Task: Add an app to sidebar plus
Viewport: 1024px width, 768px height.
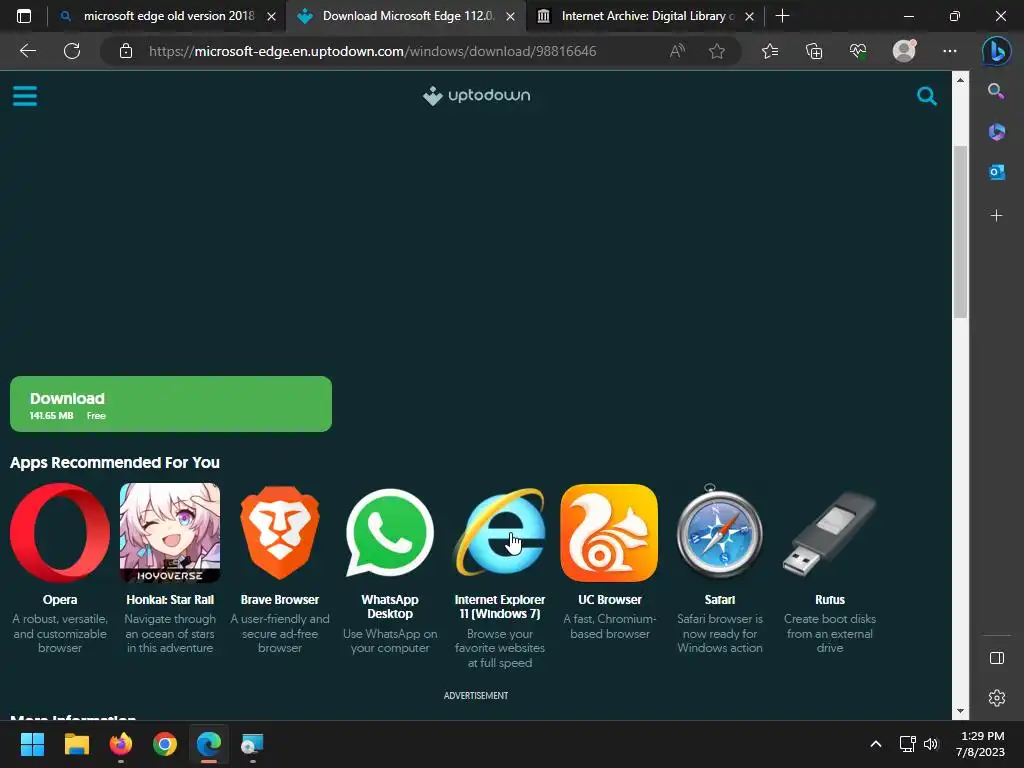Action: point(996,216)
